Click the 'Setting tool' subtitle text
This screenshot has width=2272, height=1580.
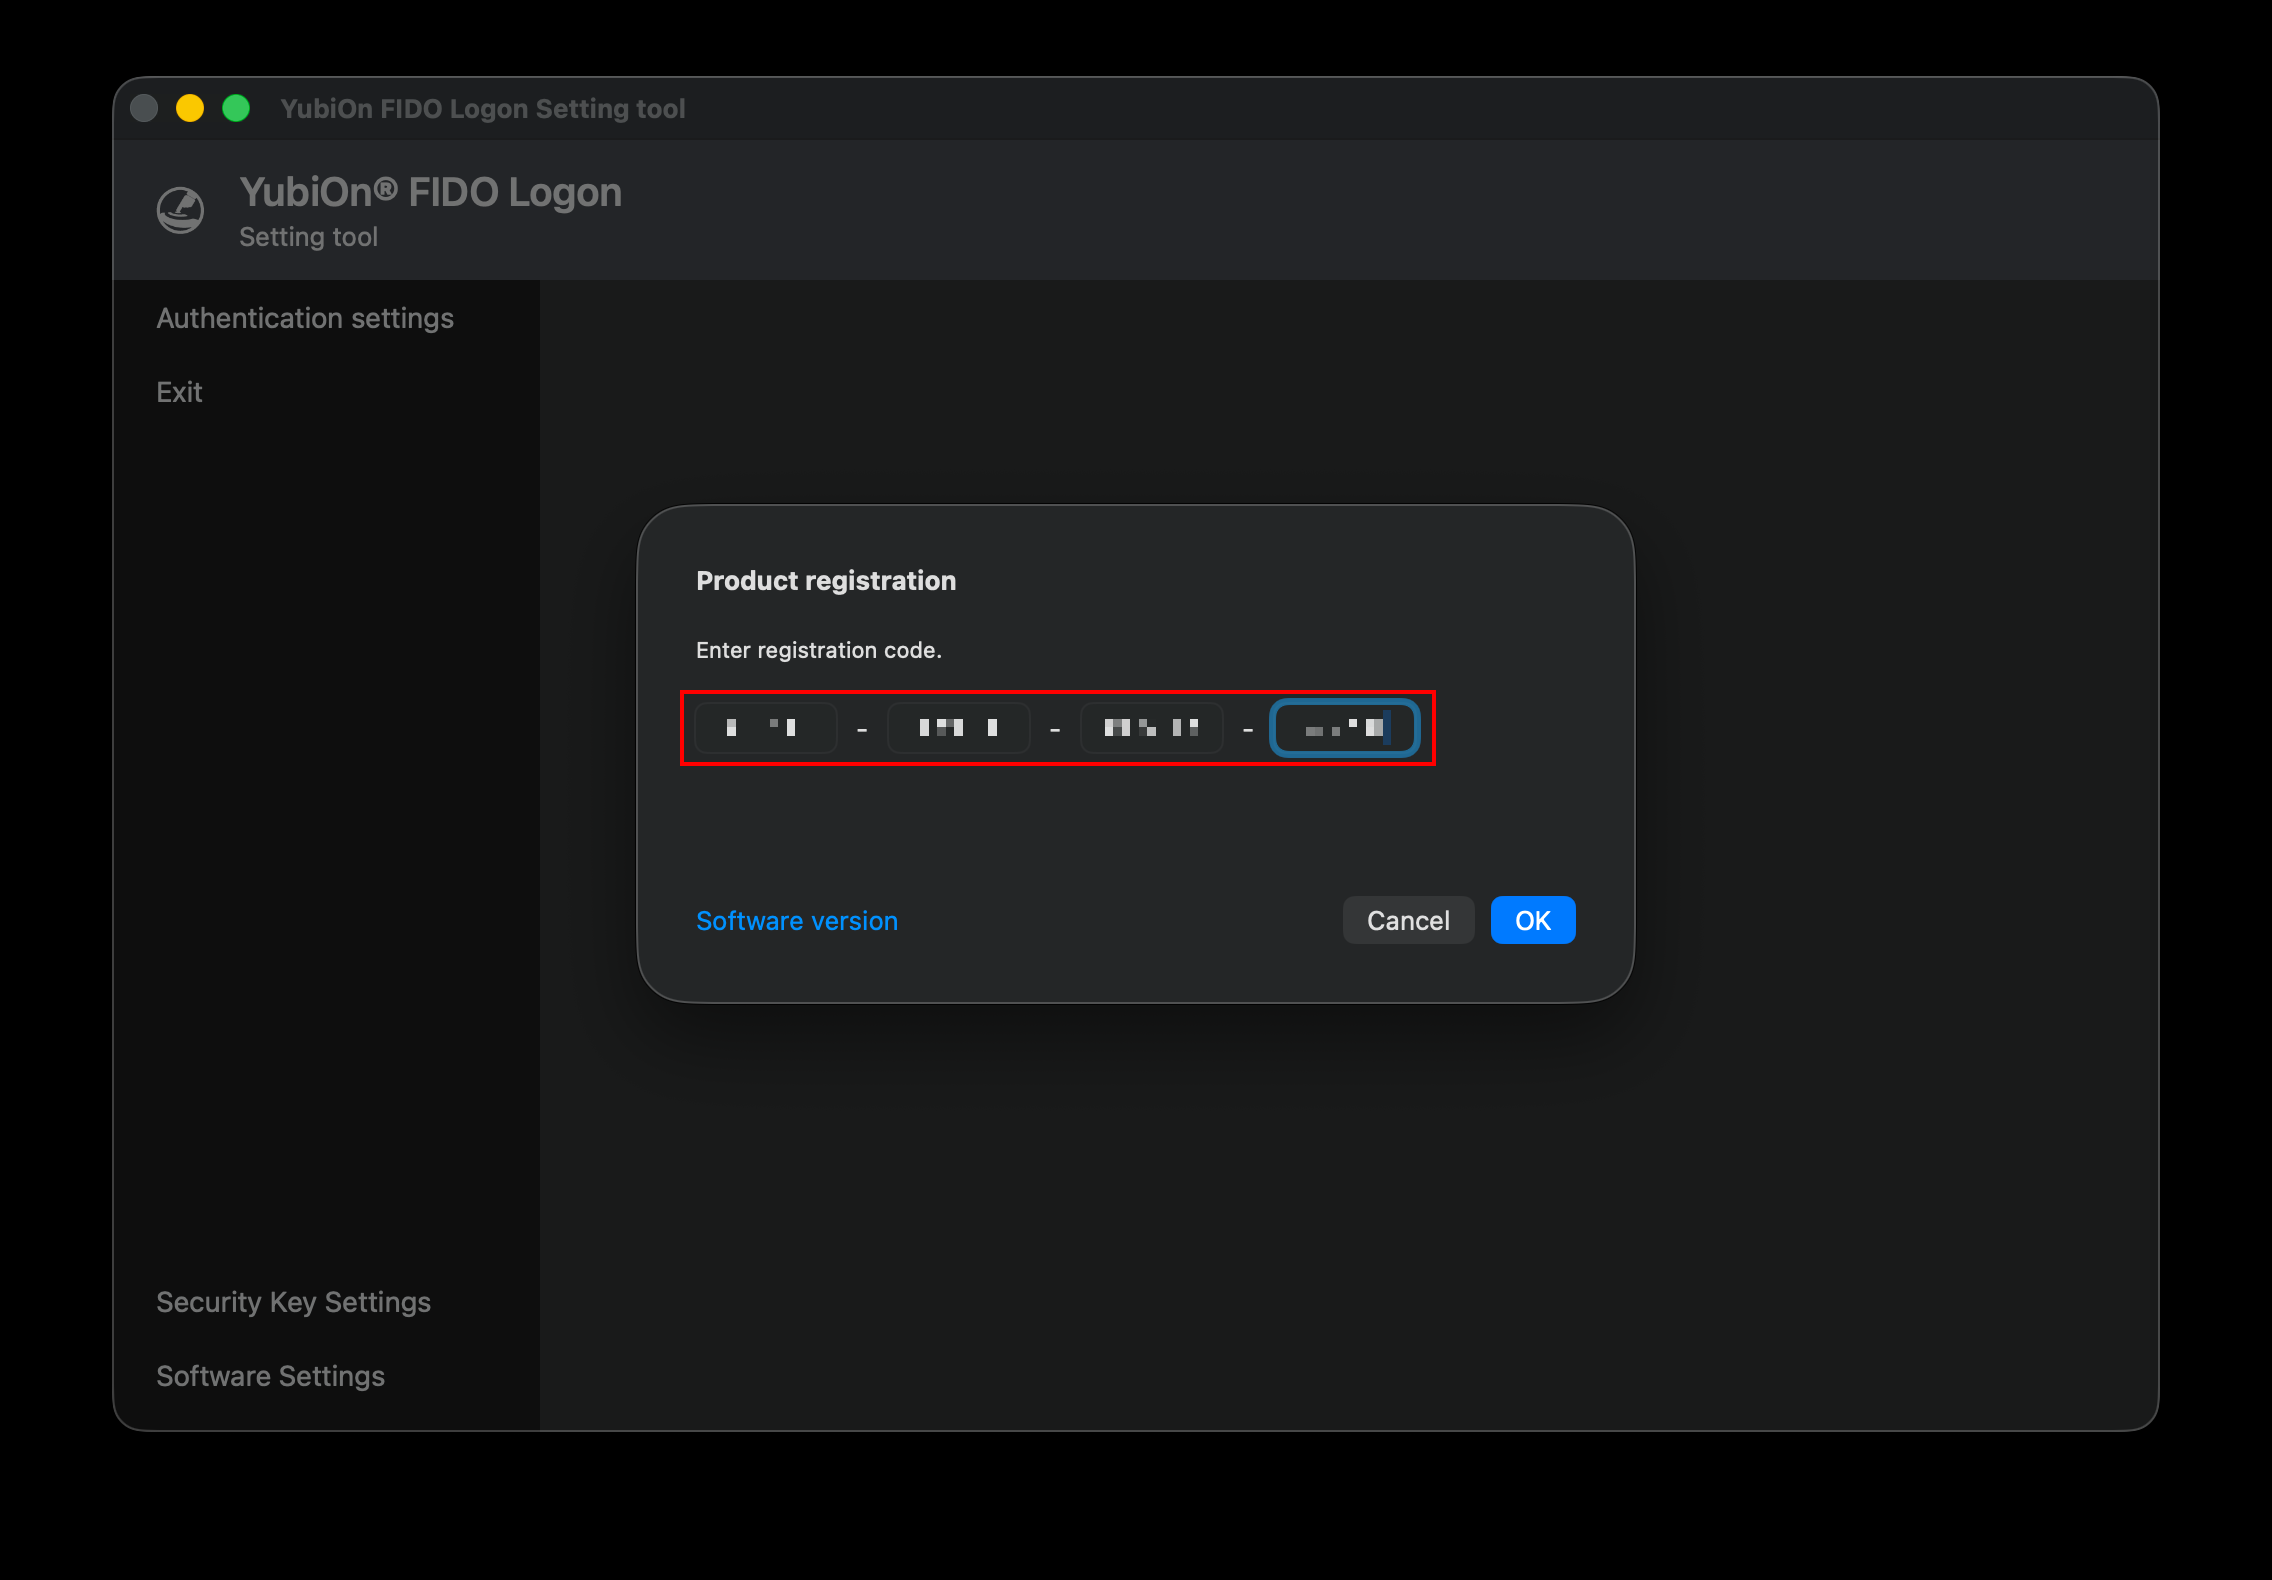(x=308, y=237)
